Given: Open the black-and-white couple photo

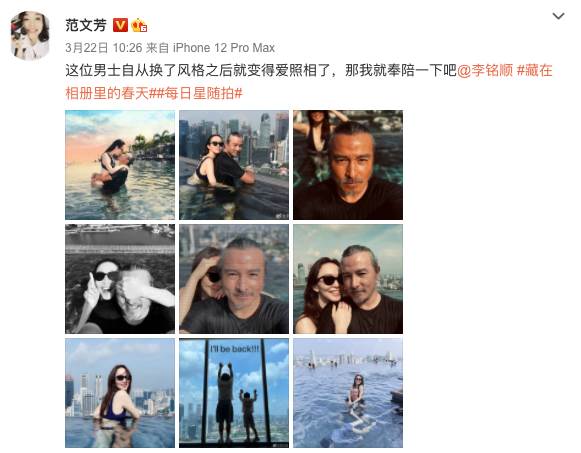Looking at the screenshot, I should tap(120, 279).
